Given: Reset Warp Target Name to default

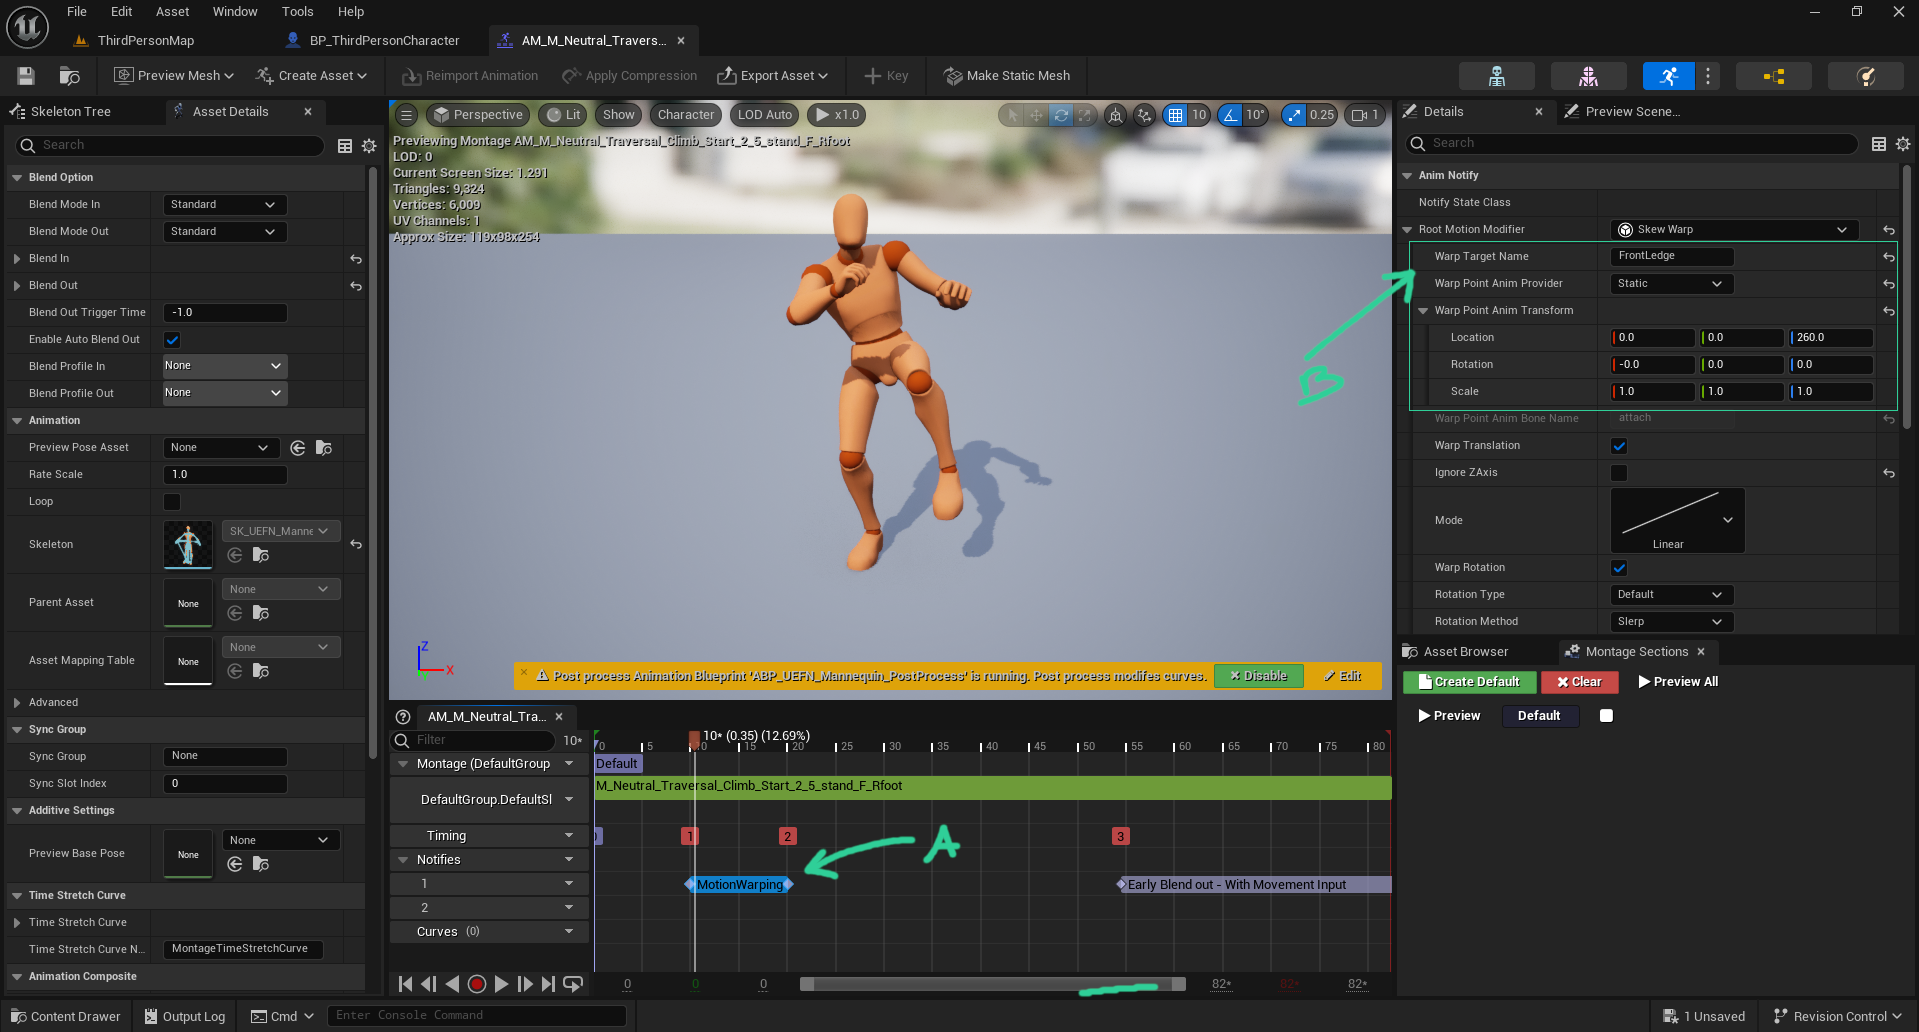Looking at the screenshot, I should pos(1888,257).
